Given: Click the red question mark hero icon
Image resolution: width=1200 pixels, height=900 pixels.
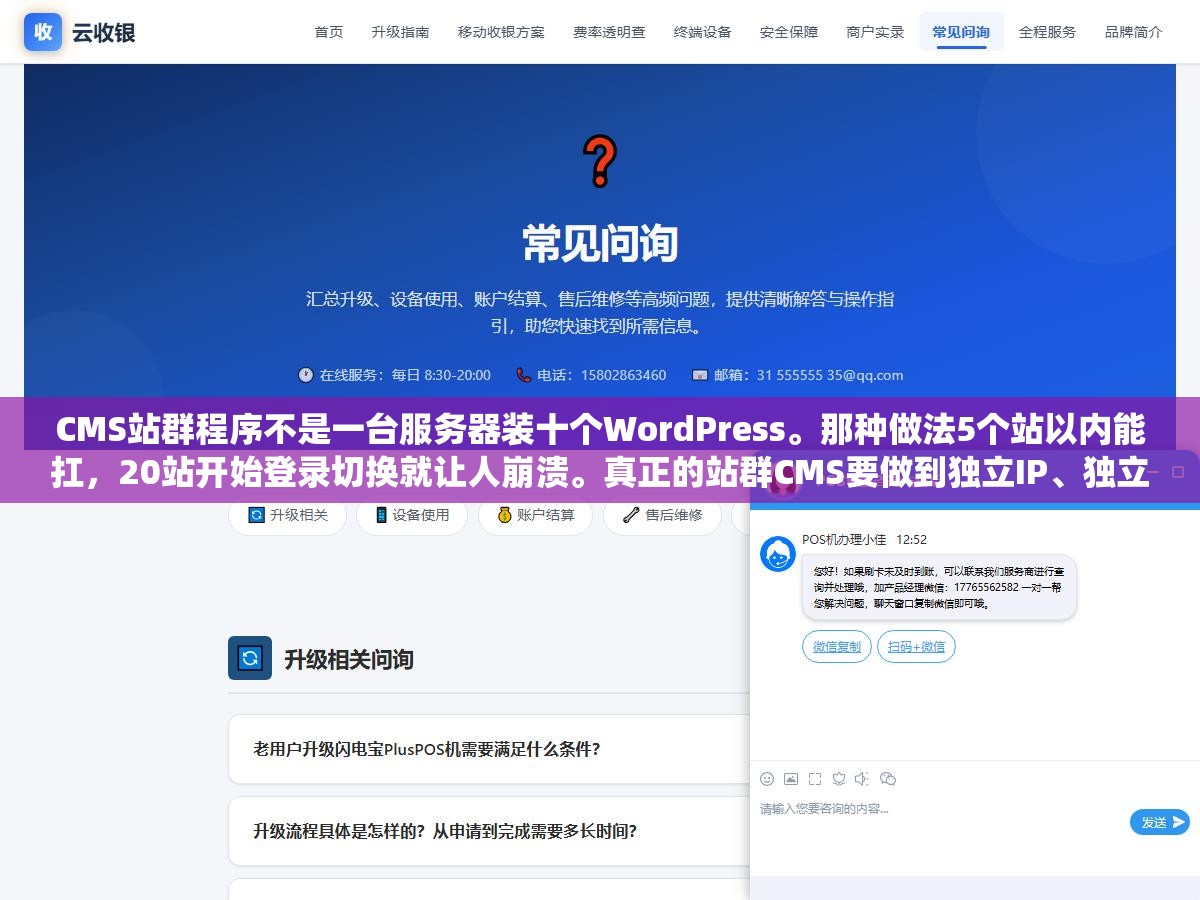Looking at the screenshot, I should pyautogui.click(x=600, y=161).
